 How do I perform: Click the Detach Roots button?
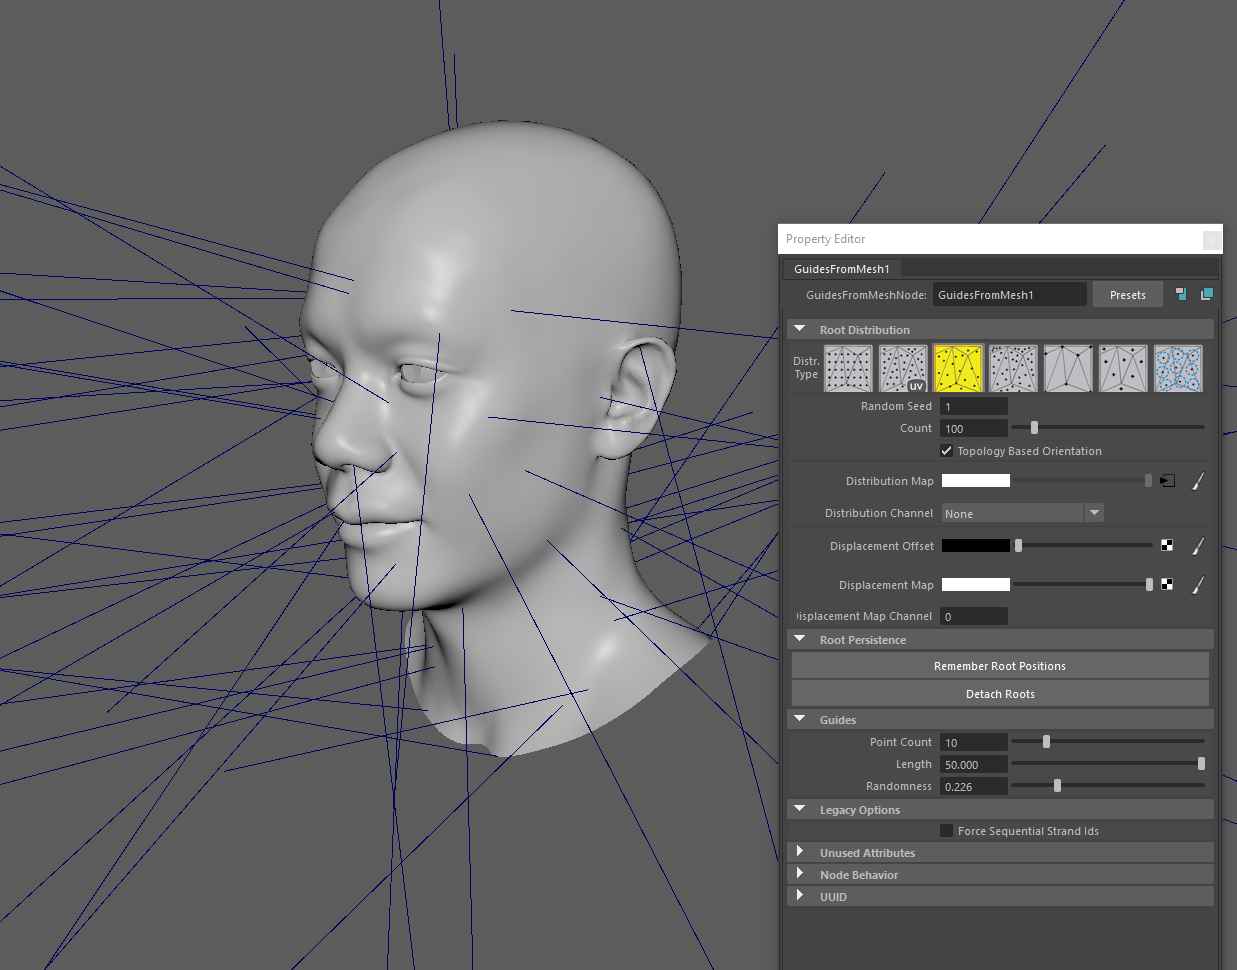[999, 694]
